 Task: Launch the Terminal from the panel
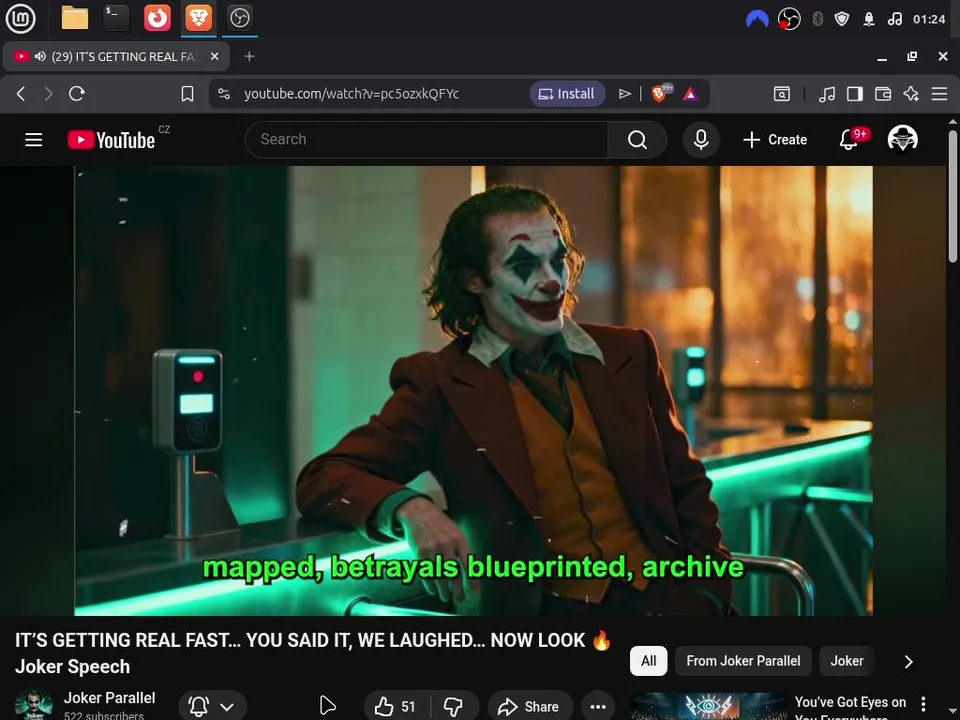(x=116, y=18)
